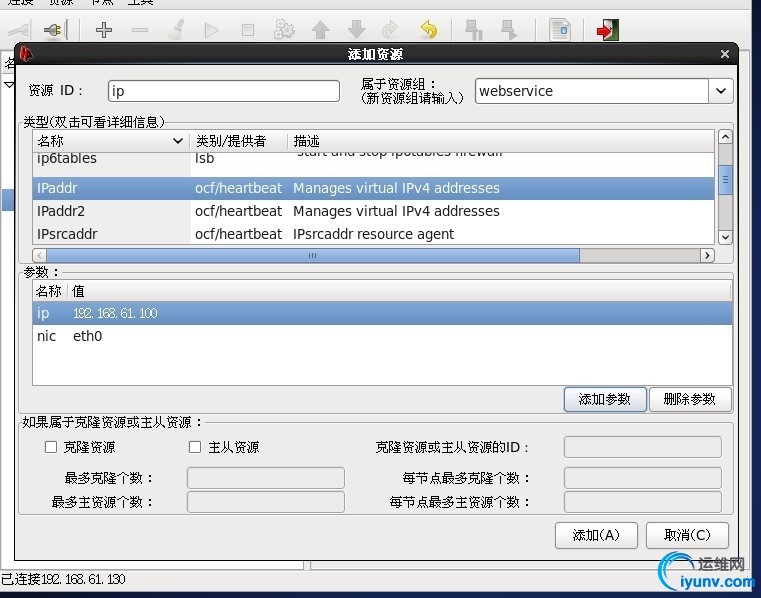This screenshot has width=761, height=598.
Task: Click the 192.168.61.100 parameter value
Action: 115,313
